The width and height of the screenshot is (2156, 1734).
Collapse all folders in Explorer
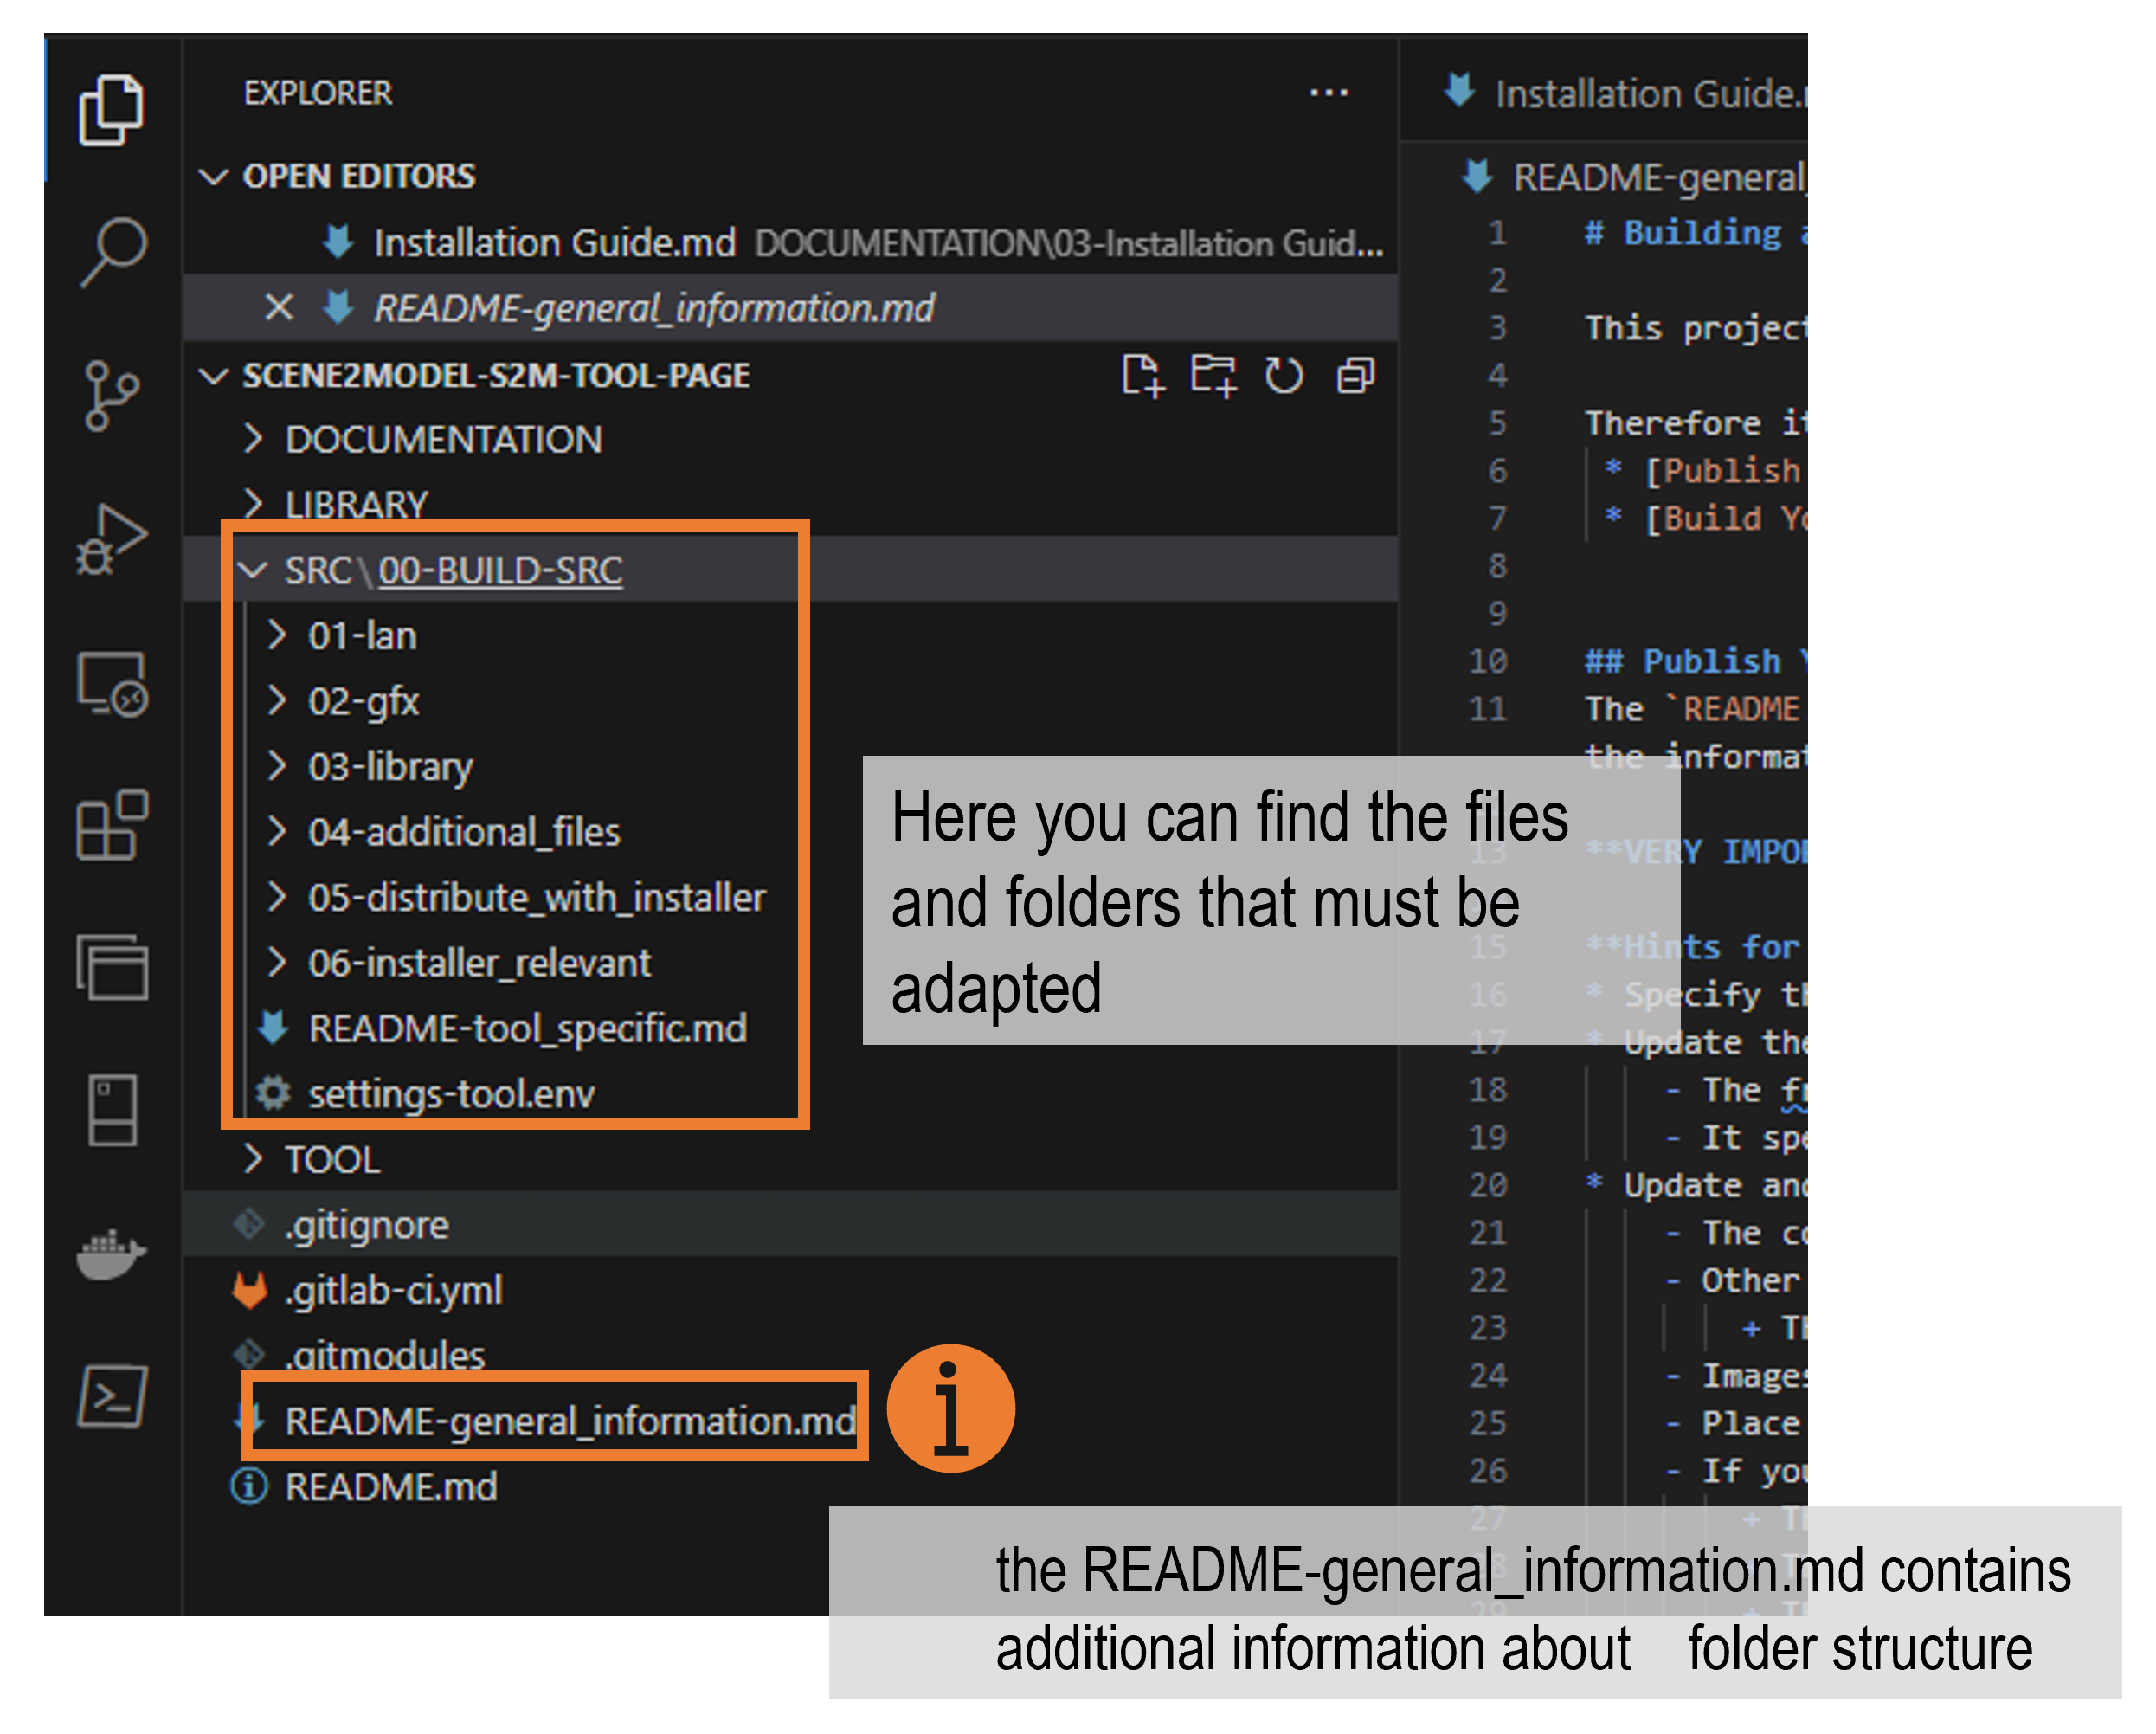(1355, 376)
